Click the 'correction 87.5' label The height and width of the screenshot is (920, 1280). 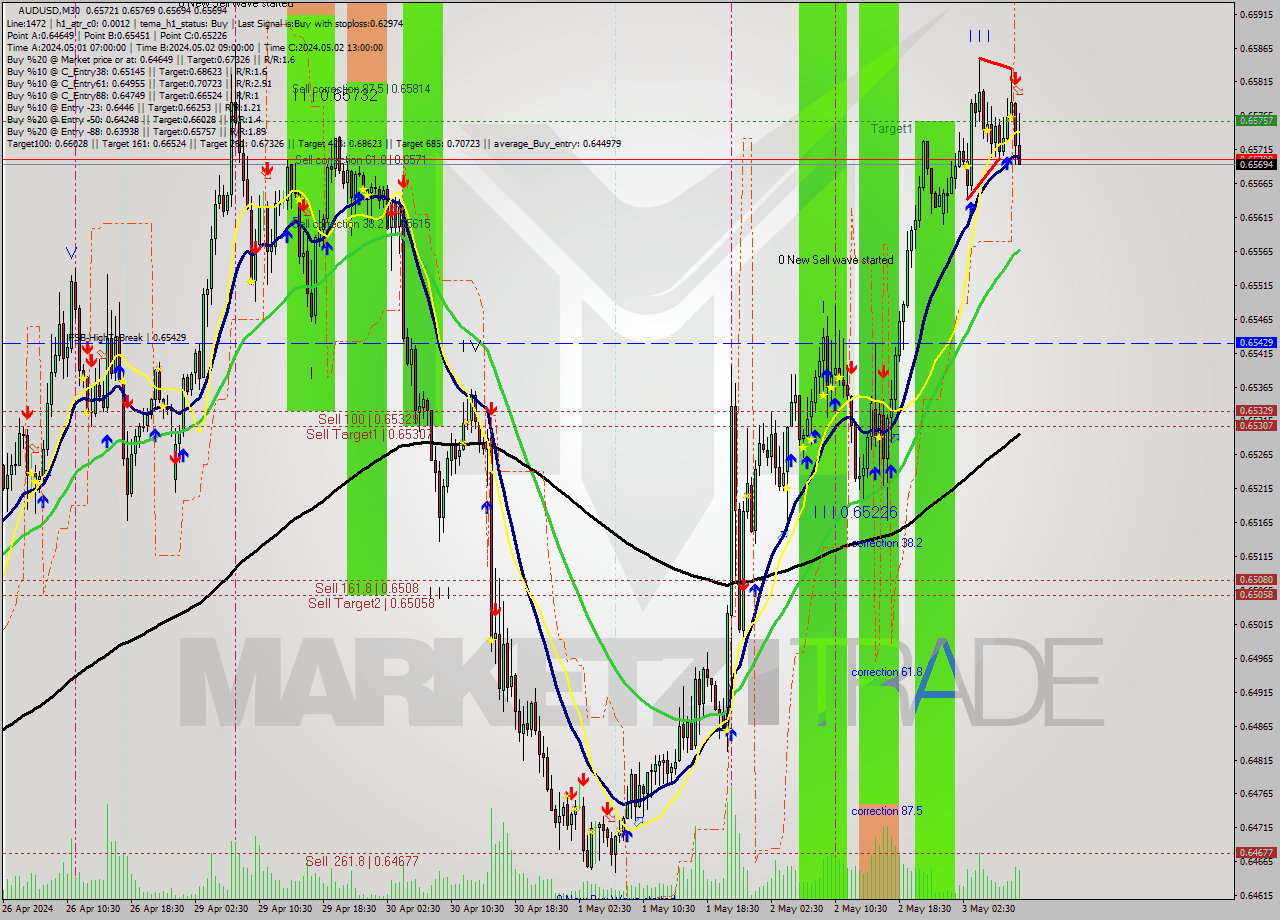[x=886, y=811]
